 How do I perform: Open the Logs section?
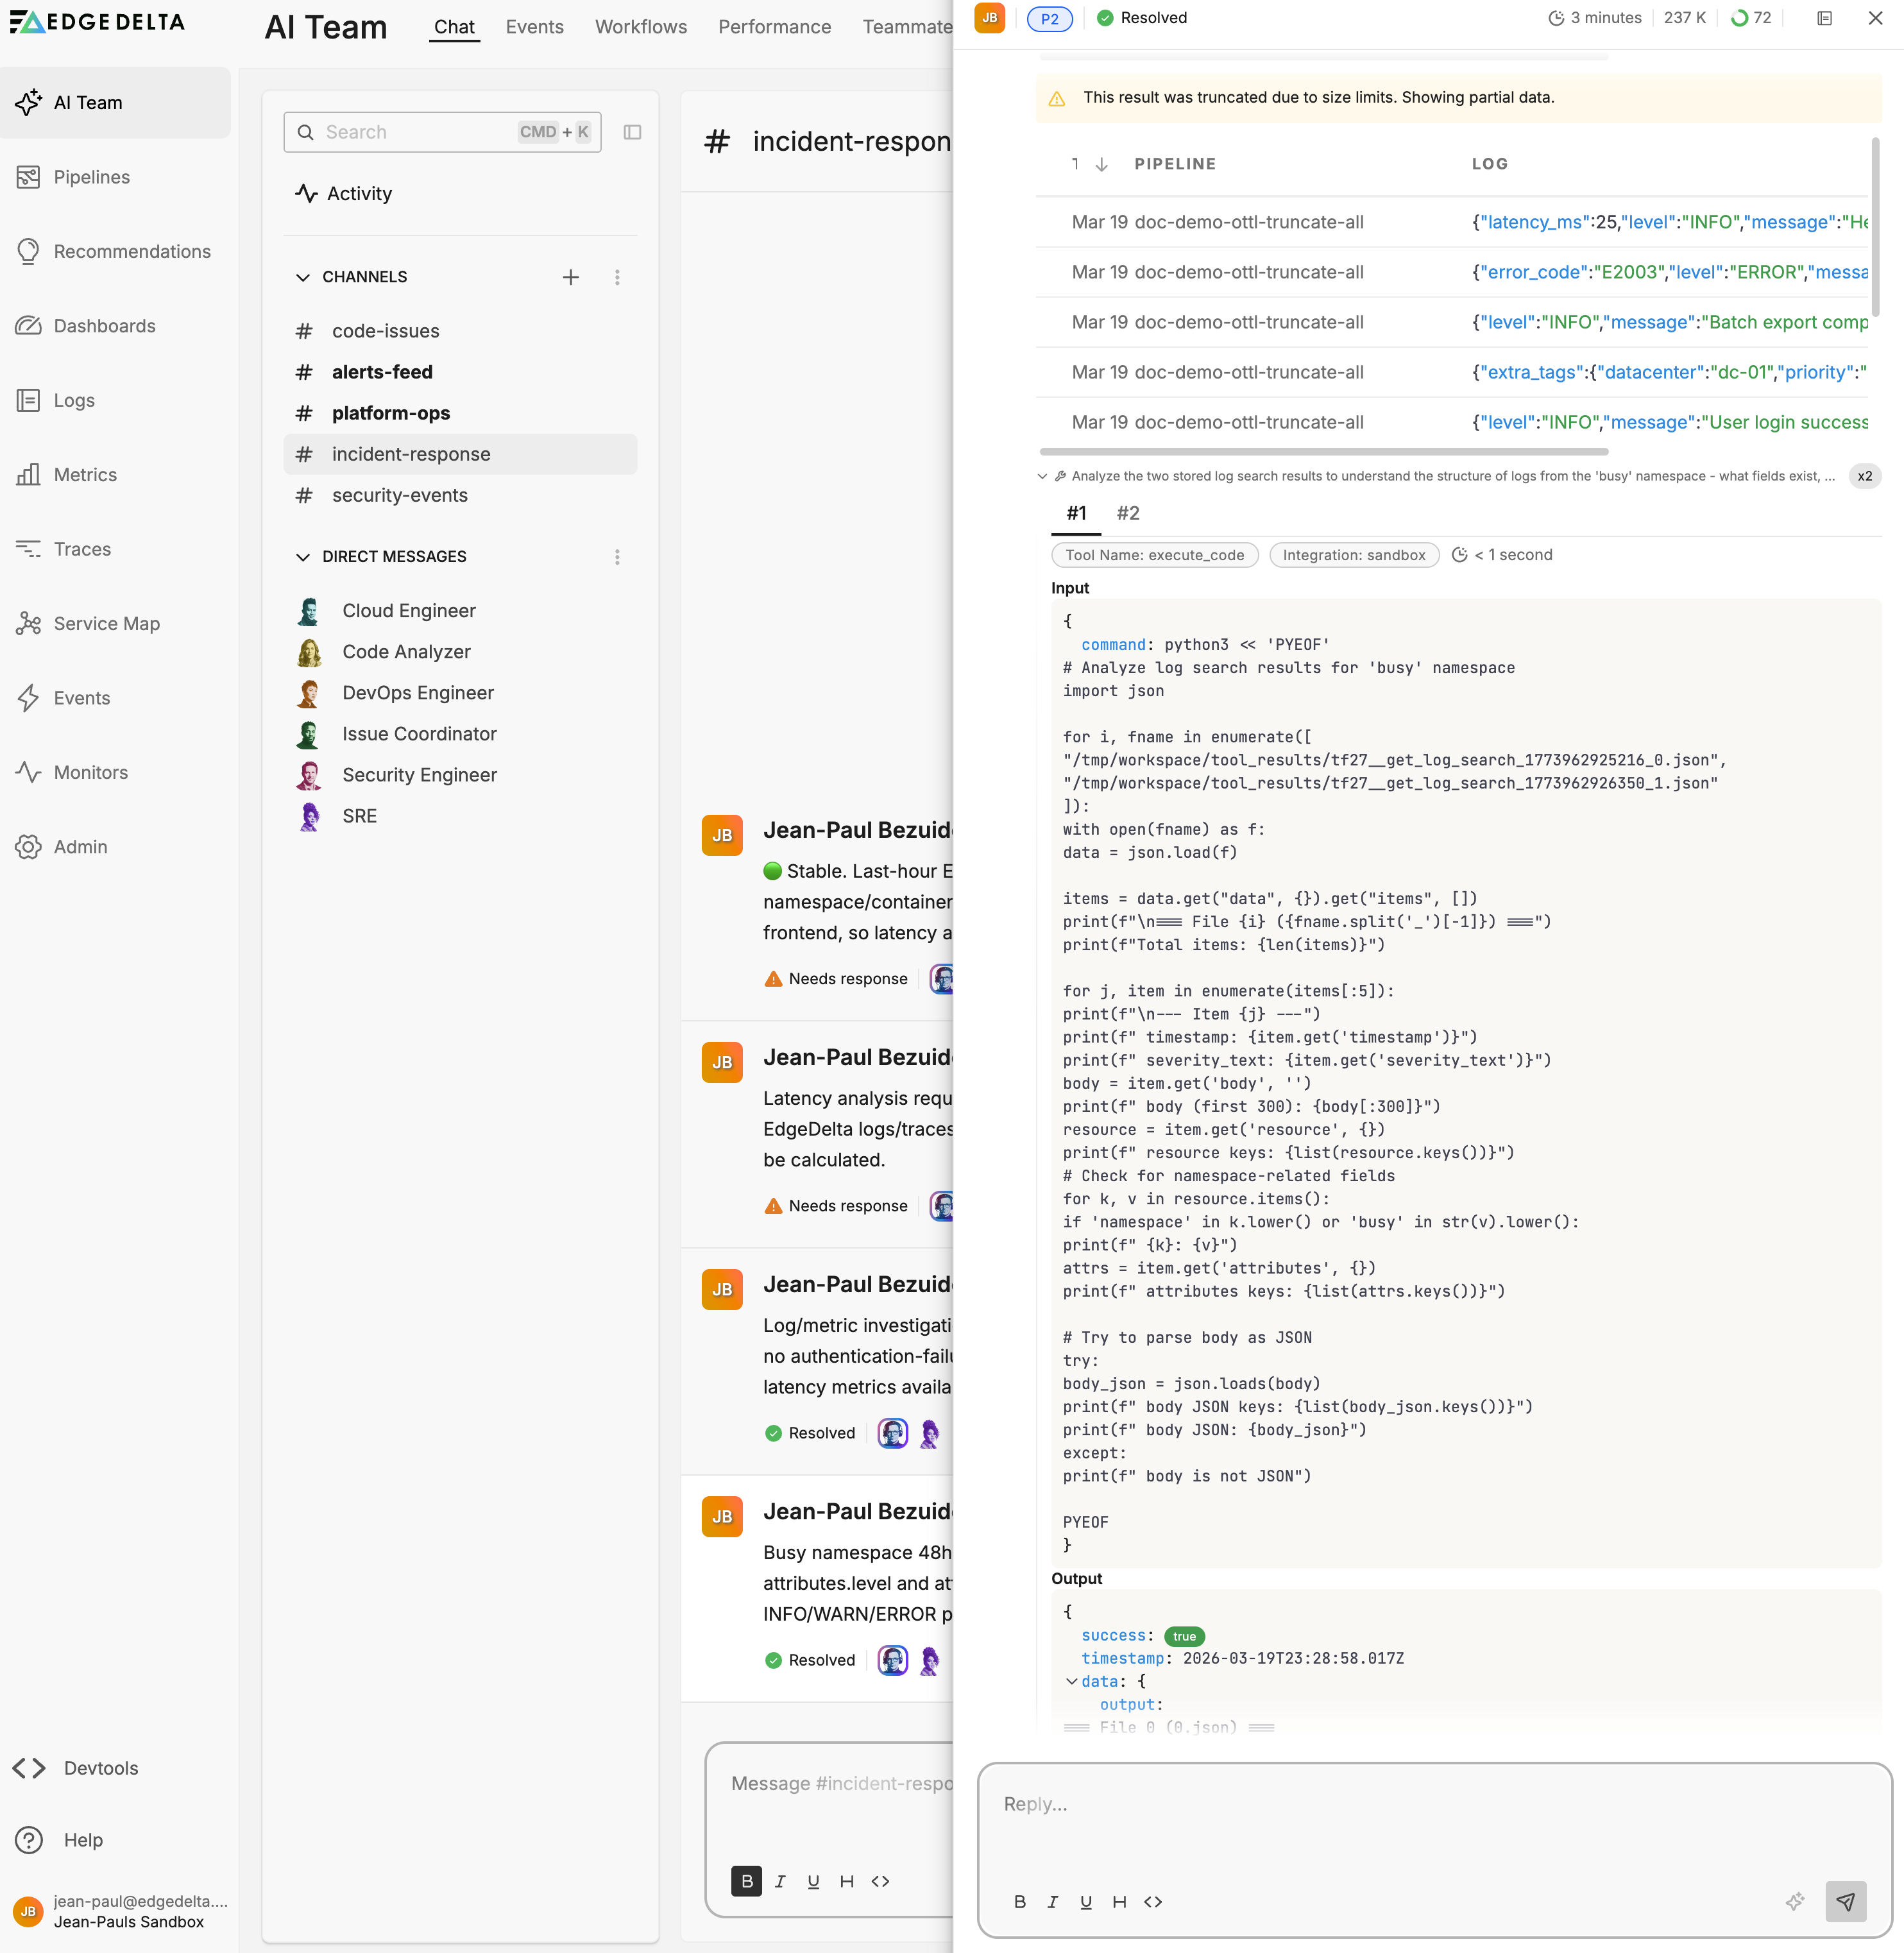tap(74, 400)
